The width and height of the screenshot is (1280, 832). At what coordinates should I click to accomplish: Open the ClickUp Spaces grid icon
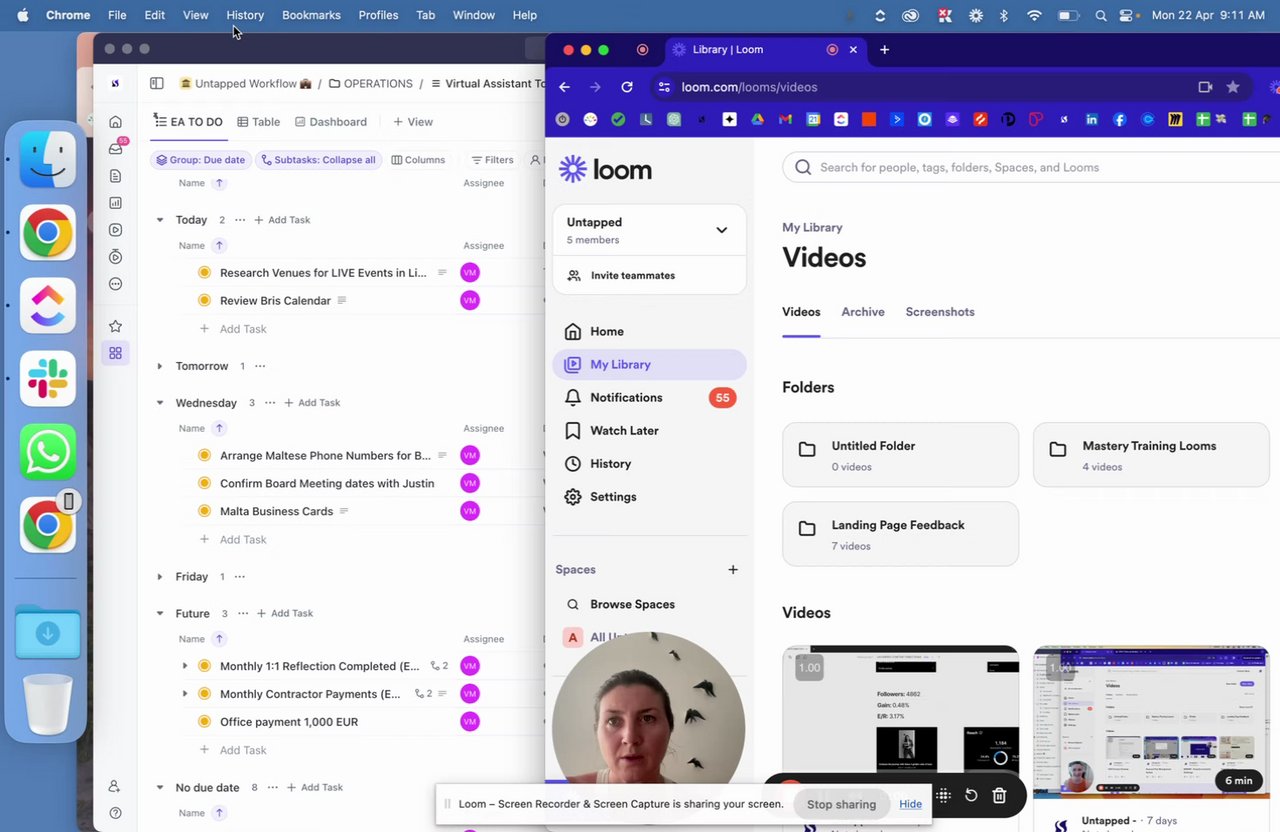[x=116, y=353]
